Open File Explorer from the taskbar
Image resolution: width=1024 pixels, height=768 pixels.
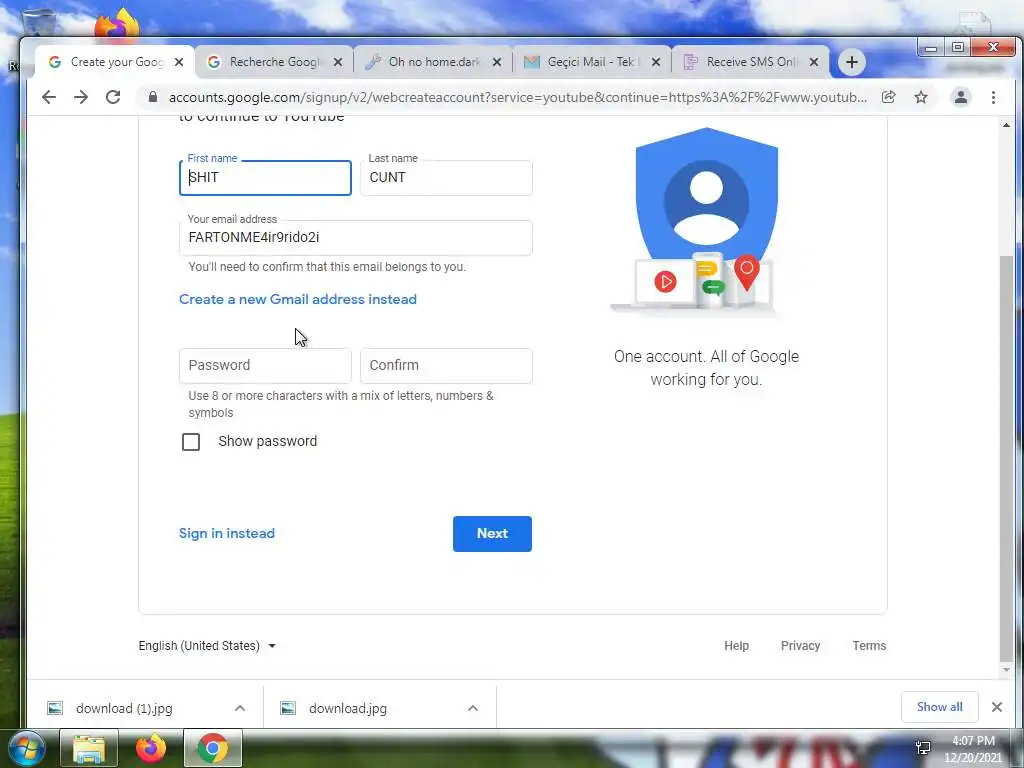pyautogui.click(x=89, y=748)
